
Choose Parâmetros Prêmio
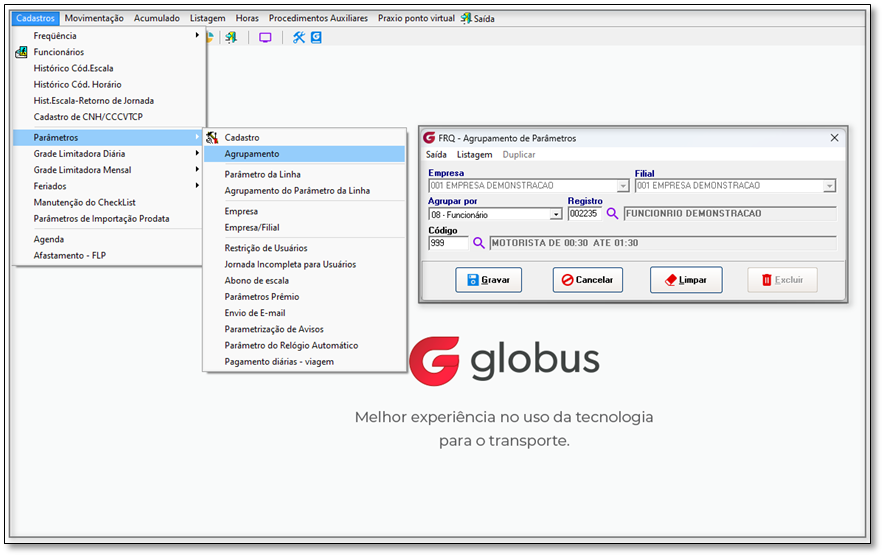pos(304,297)
